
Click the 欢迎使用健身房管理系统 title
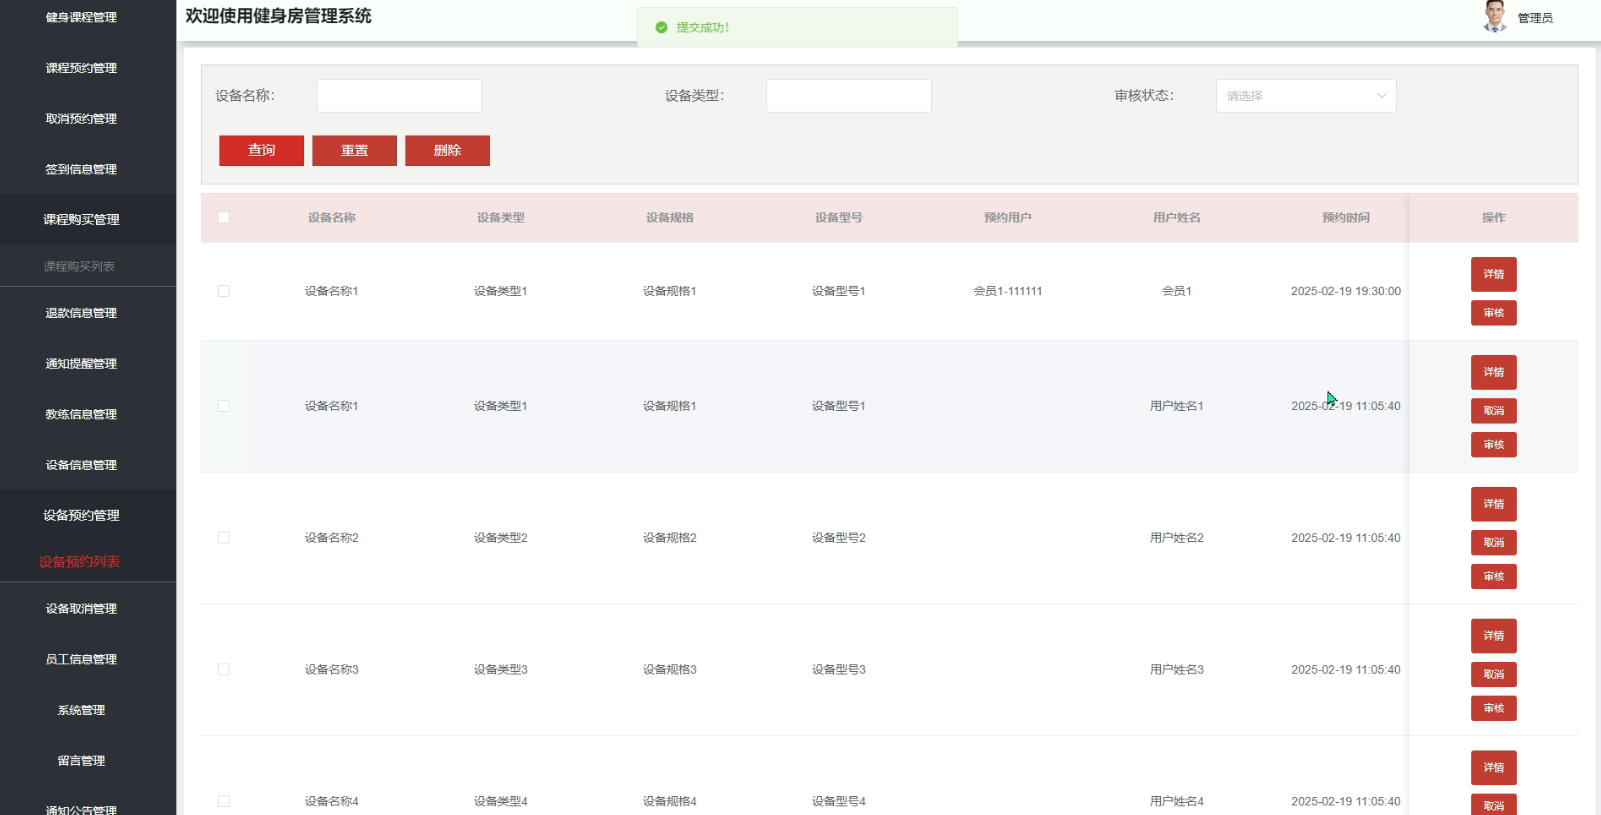click(278, 16)
